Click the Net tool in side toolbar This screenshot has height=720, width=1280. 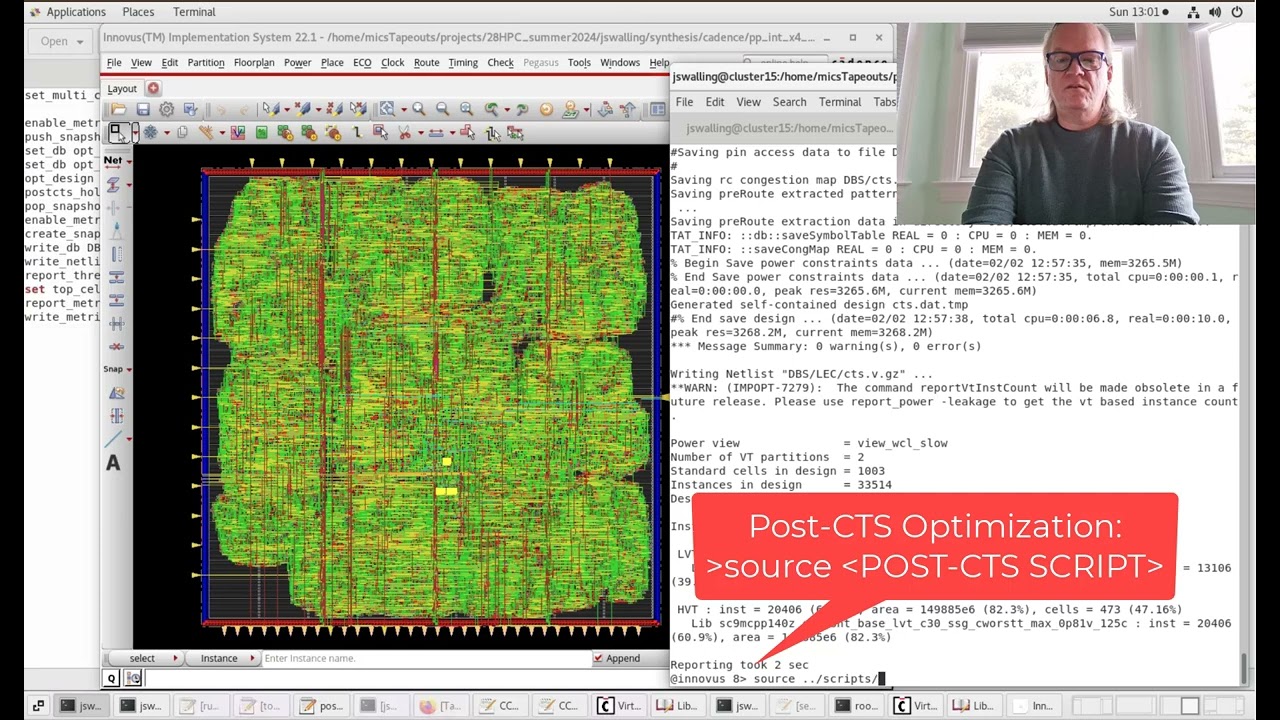[113, 160]
